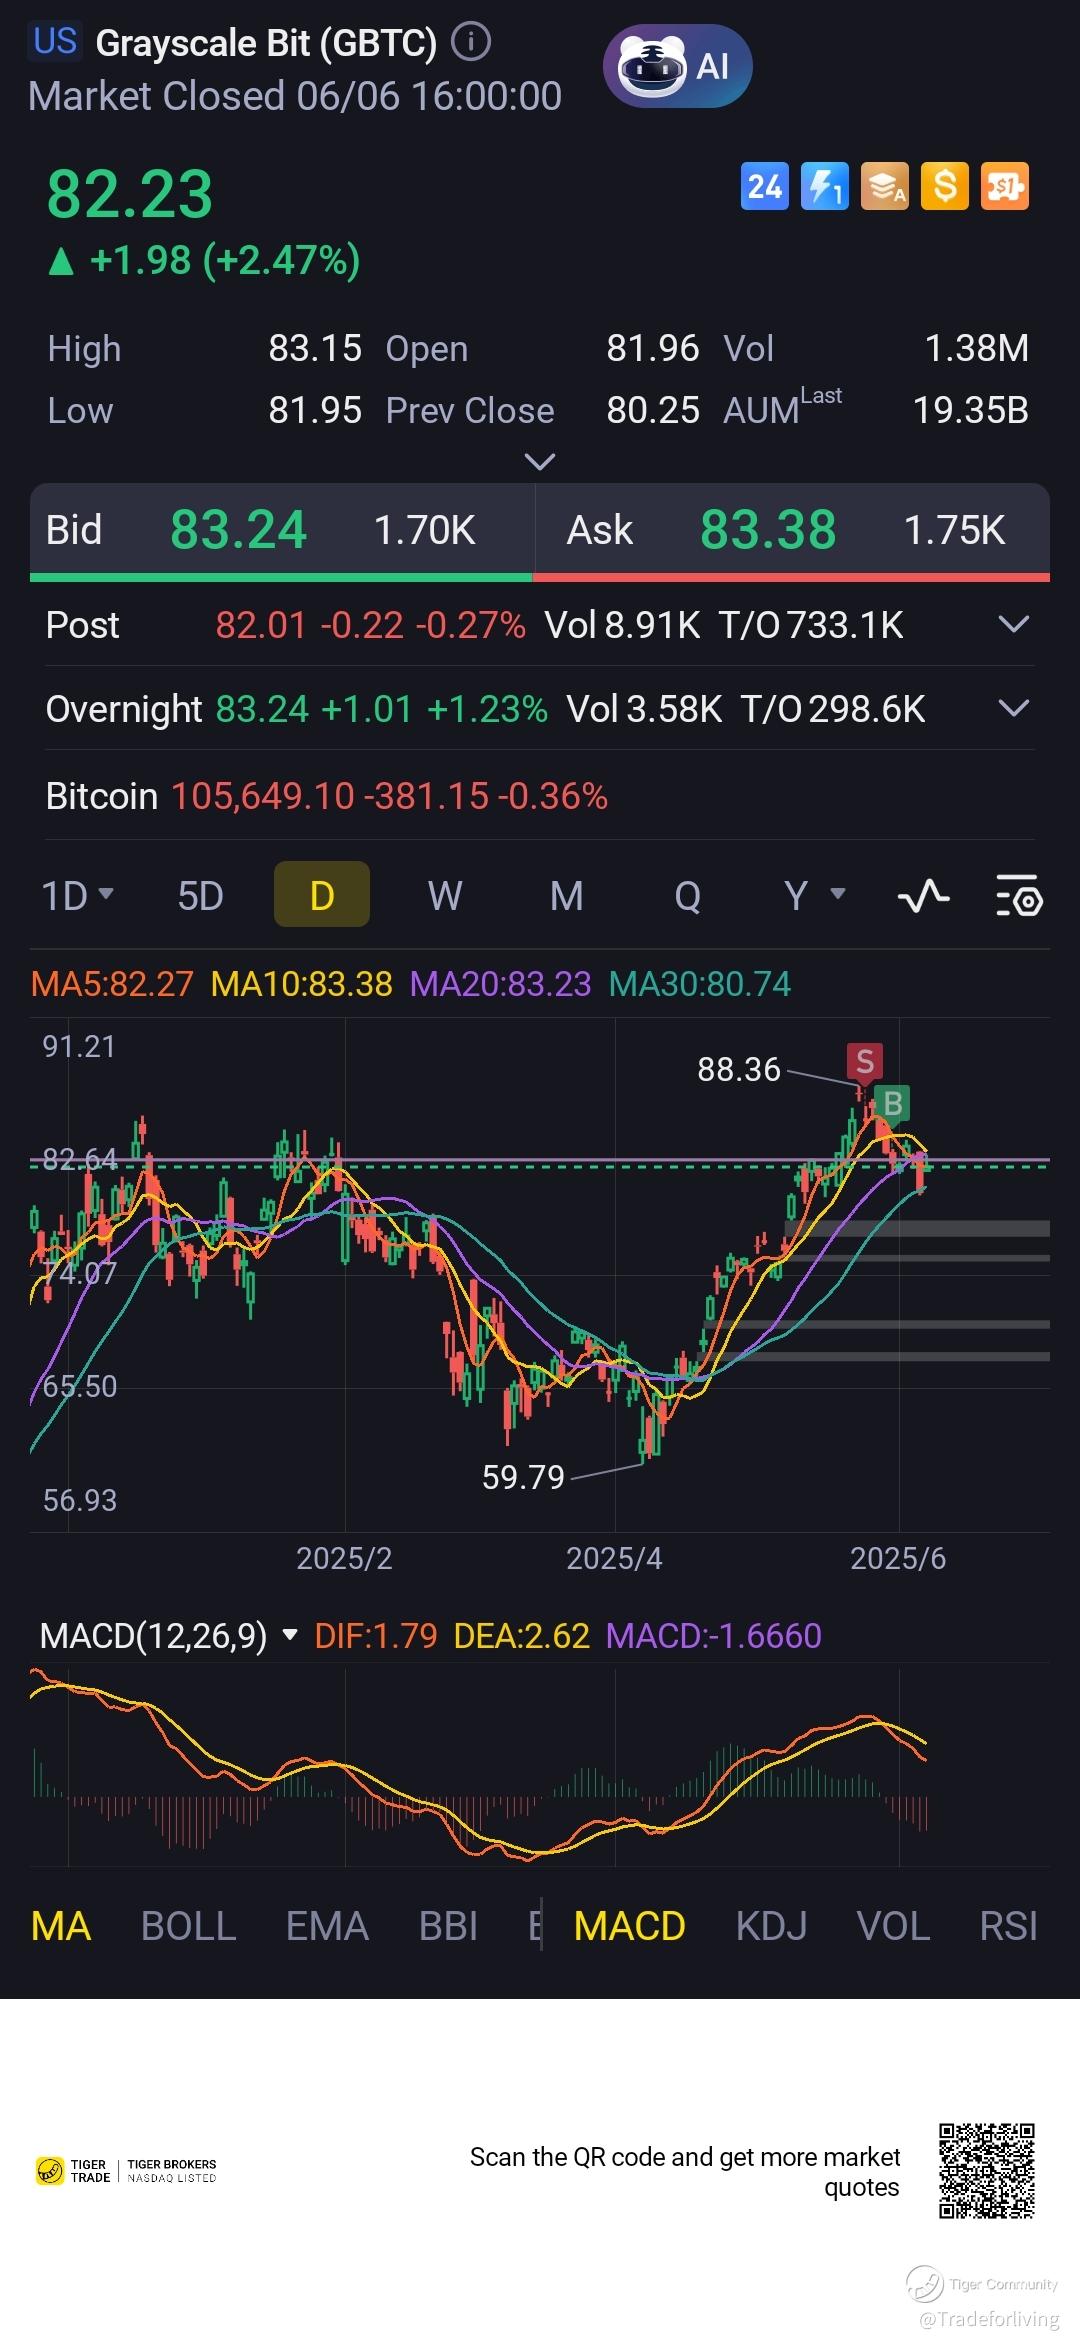The image size is (1080, 2344).
Task: Select the RSI sub indicator
Action: 1008,1926
